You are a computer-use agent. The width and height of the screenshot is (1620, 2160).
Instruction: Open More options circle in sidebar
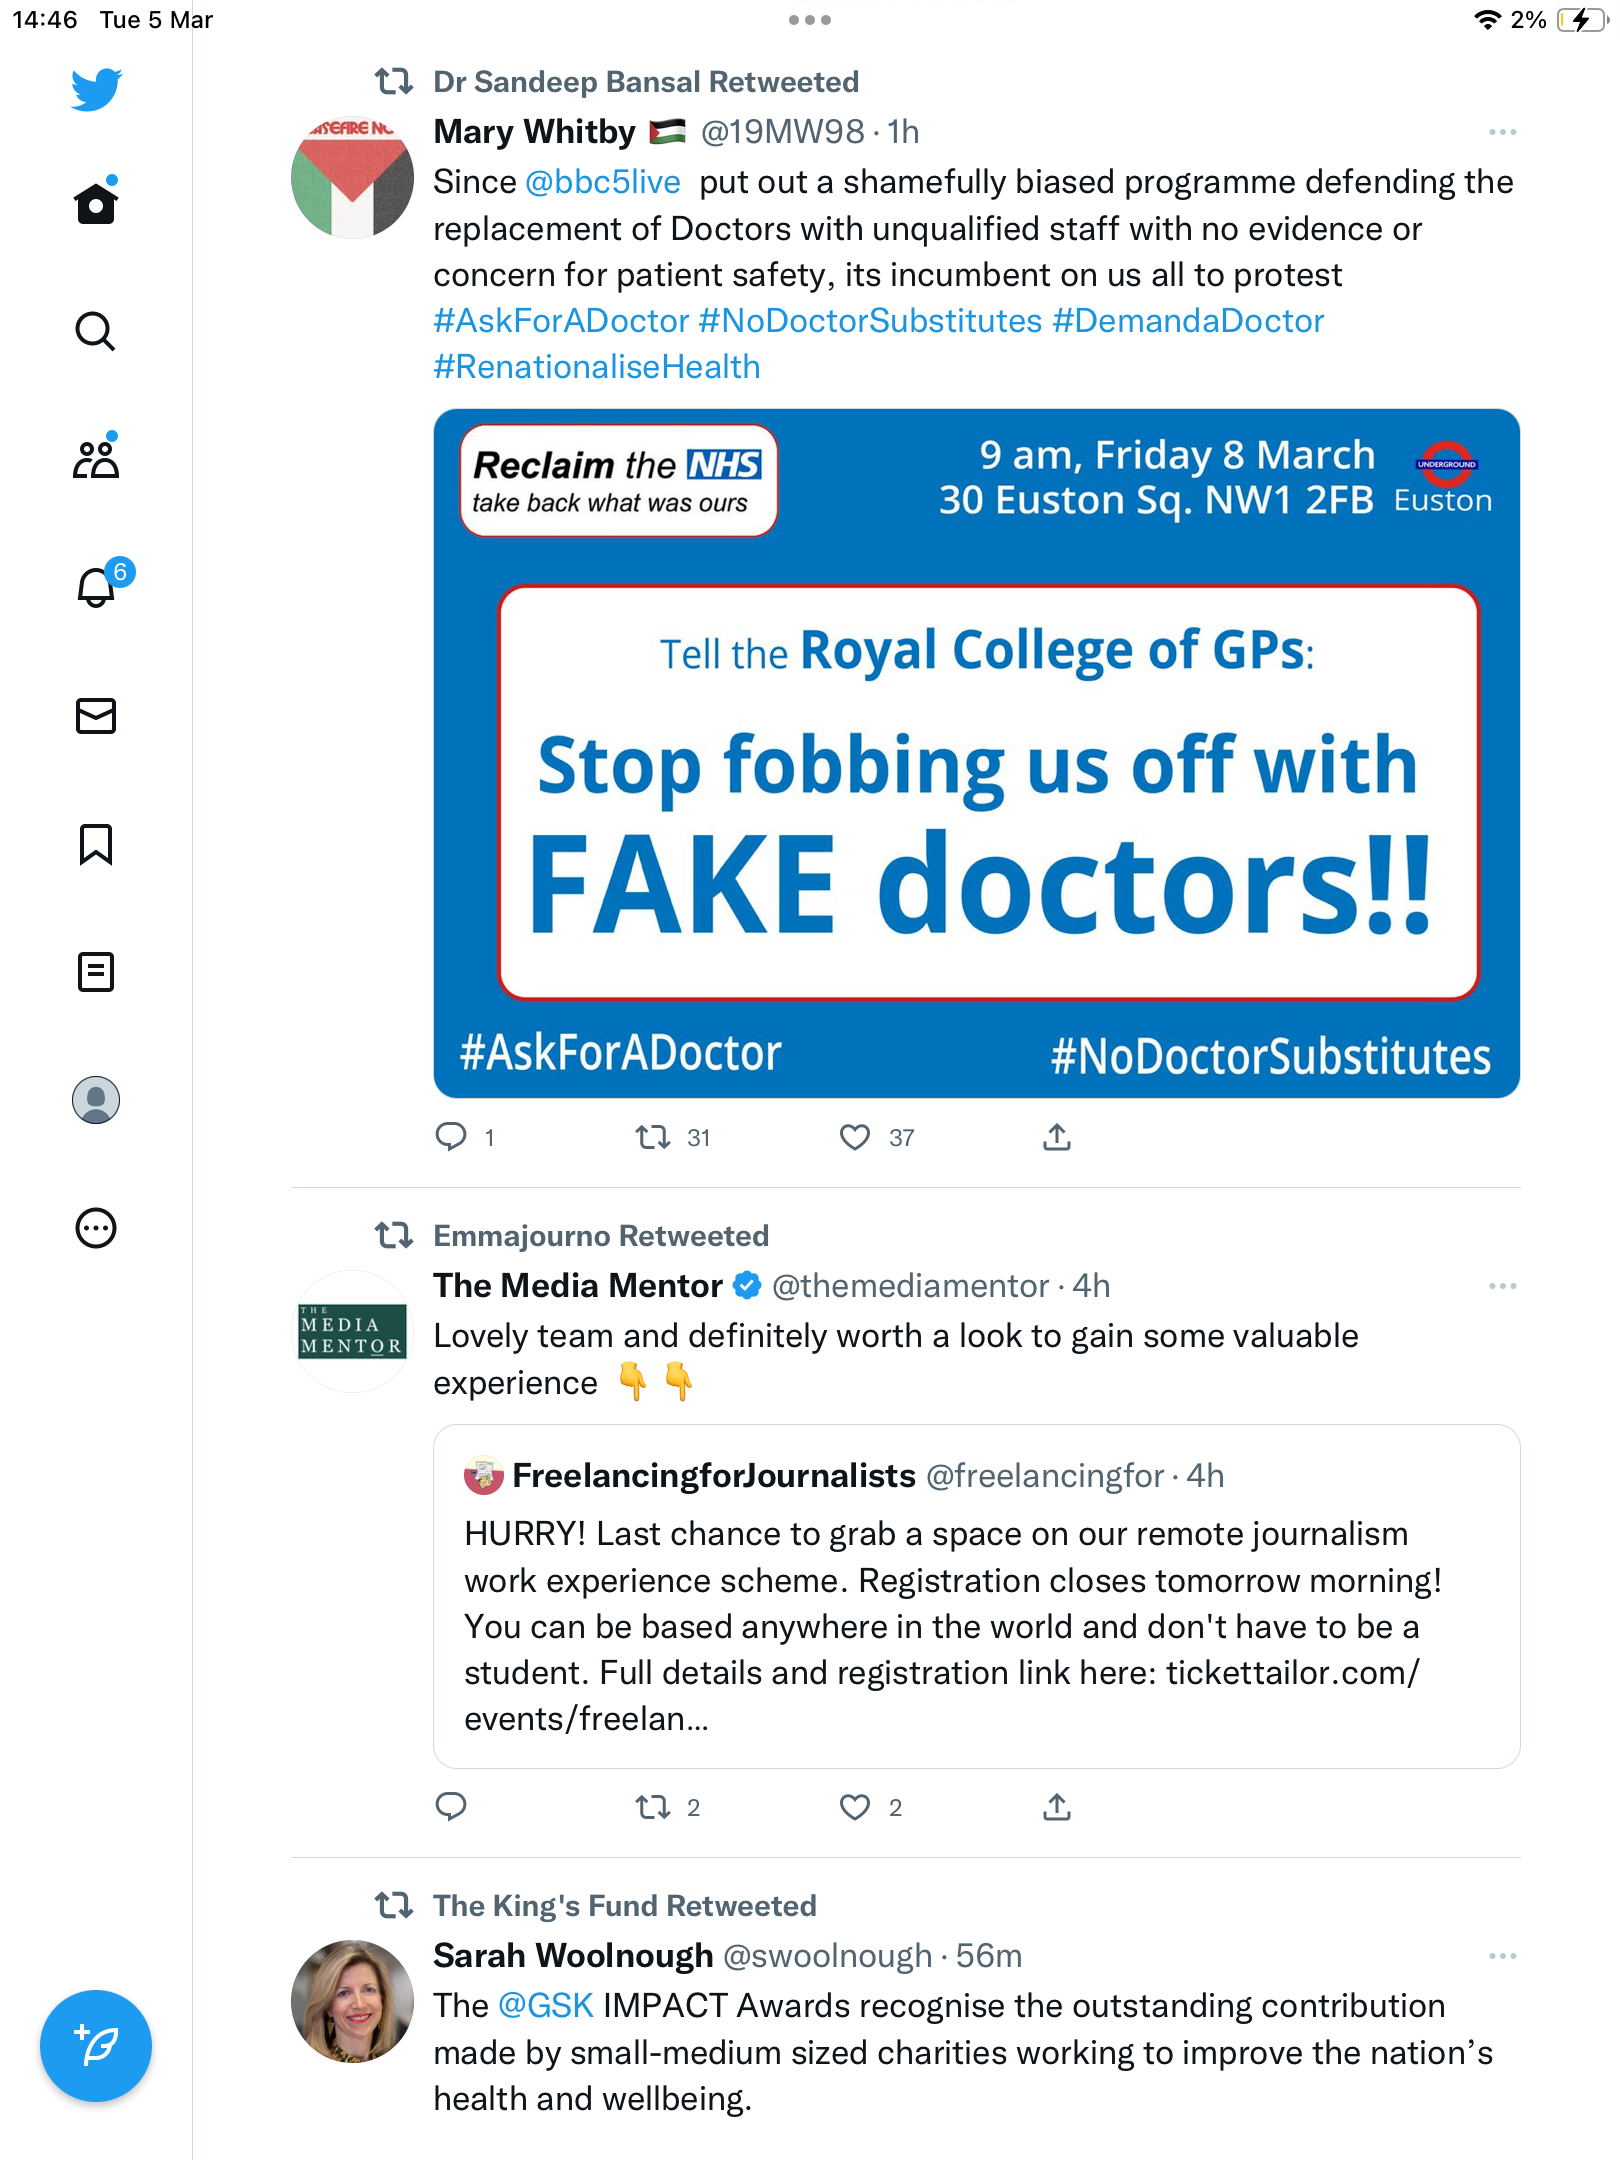coord(96,1228)
